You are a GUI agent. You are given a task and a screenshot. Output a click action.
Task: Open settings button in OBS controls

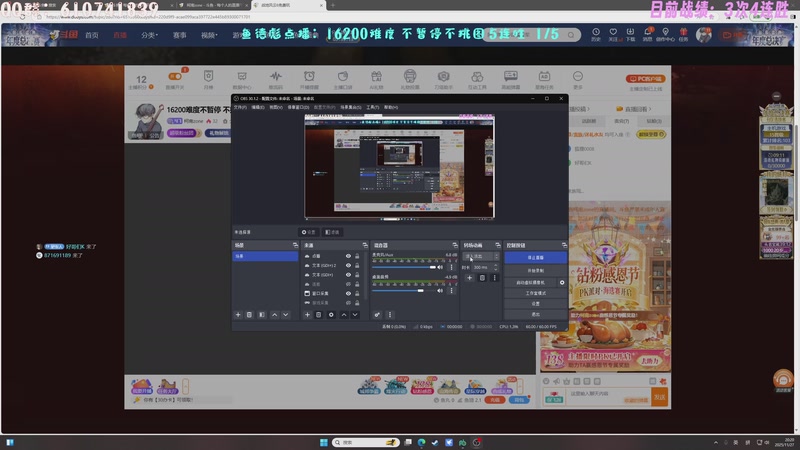(535, 304)
